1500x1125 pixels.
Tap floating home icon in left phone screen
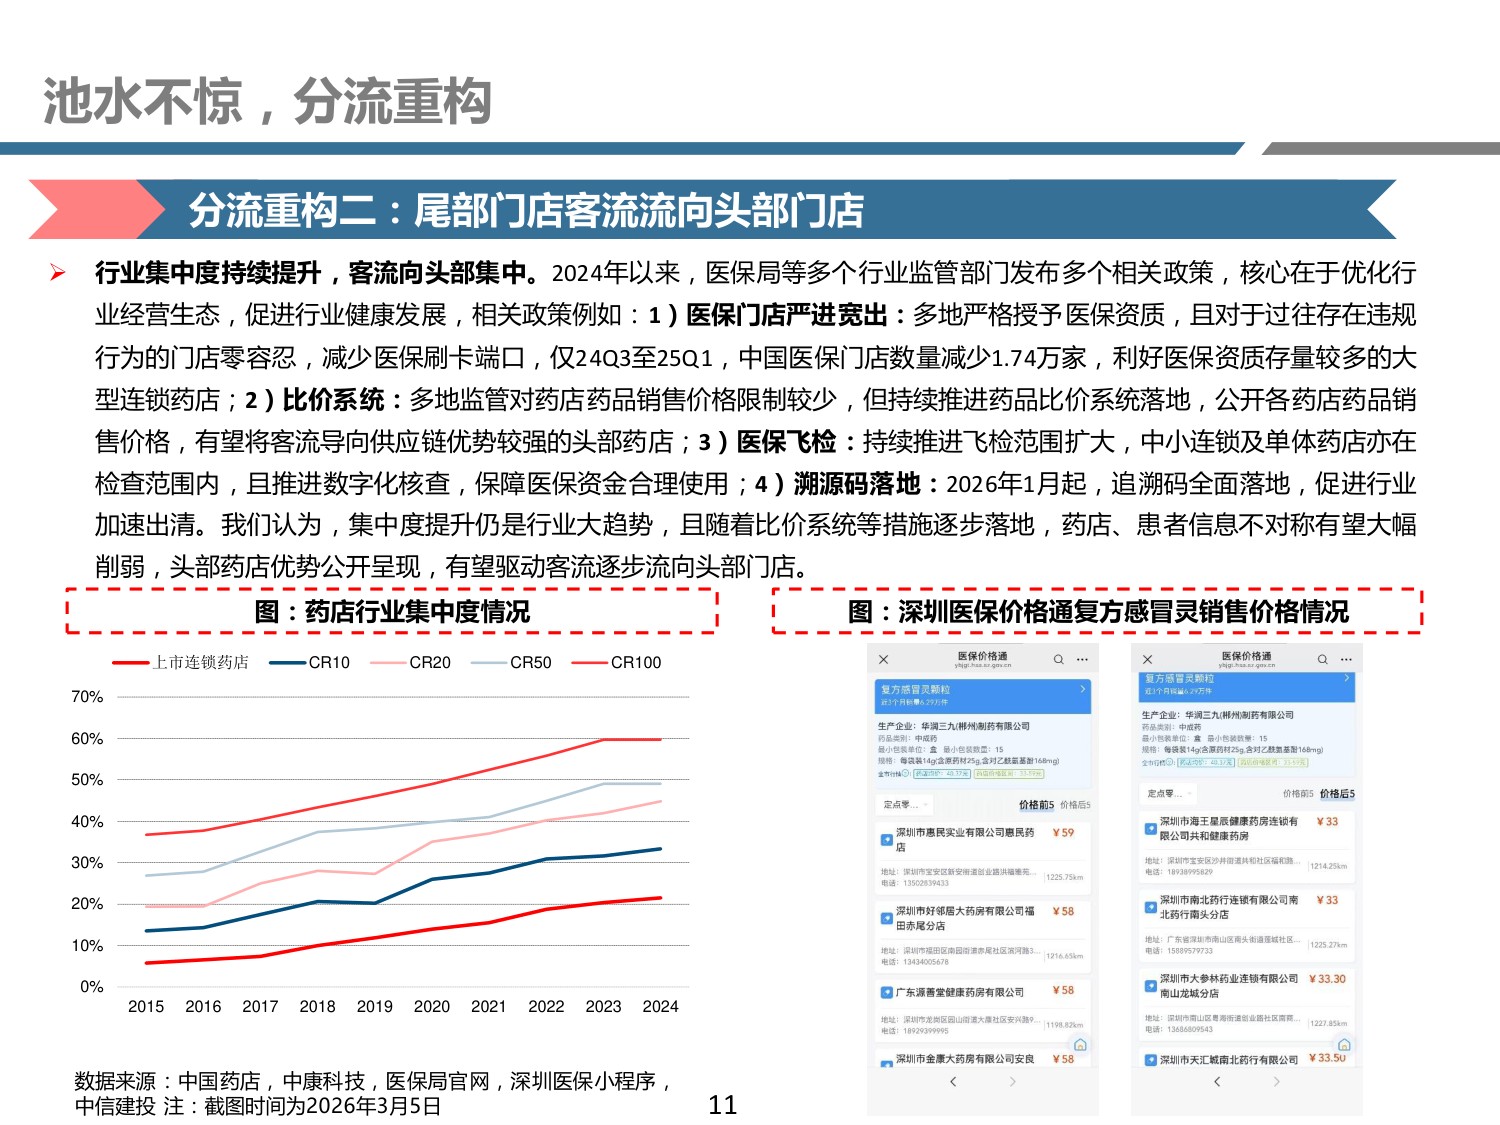[x=1079, y=1045]
